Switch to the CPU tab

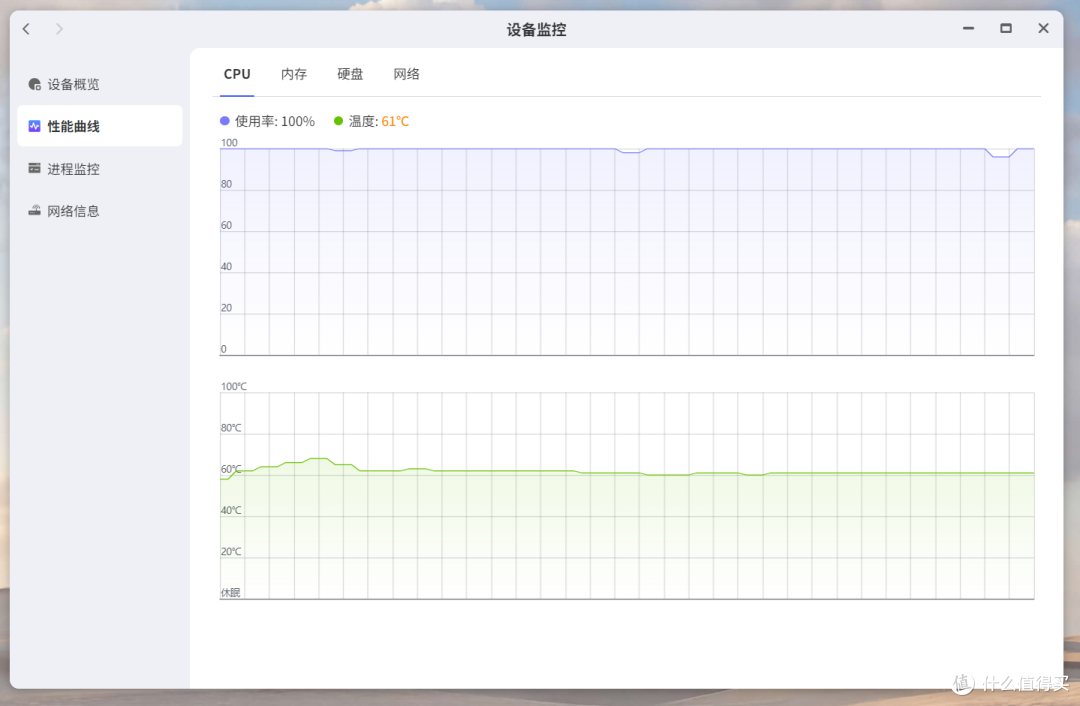click(237, 74)
